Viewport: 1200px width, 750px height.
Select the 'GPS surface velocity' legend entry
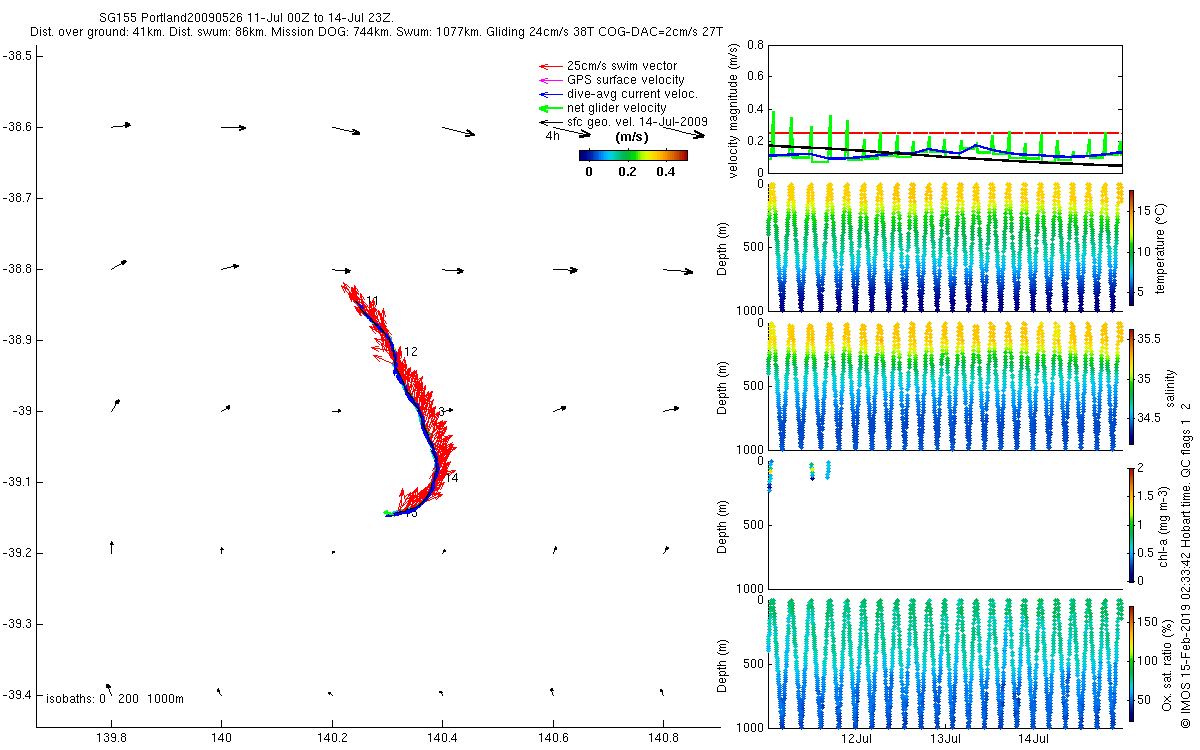(x=611, y=80)
